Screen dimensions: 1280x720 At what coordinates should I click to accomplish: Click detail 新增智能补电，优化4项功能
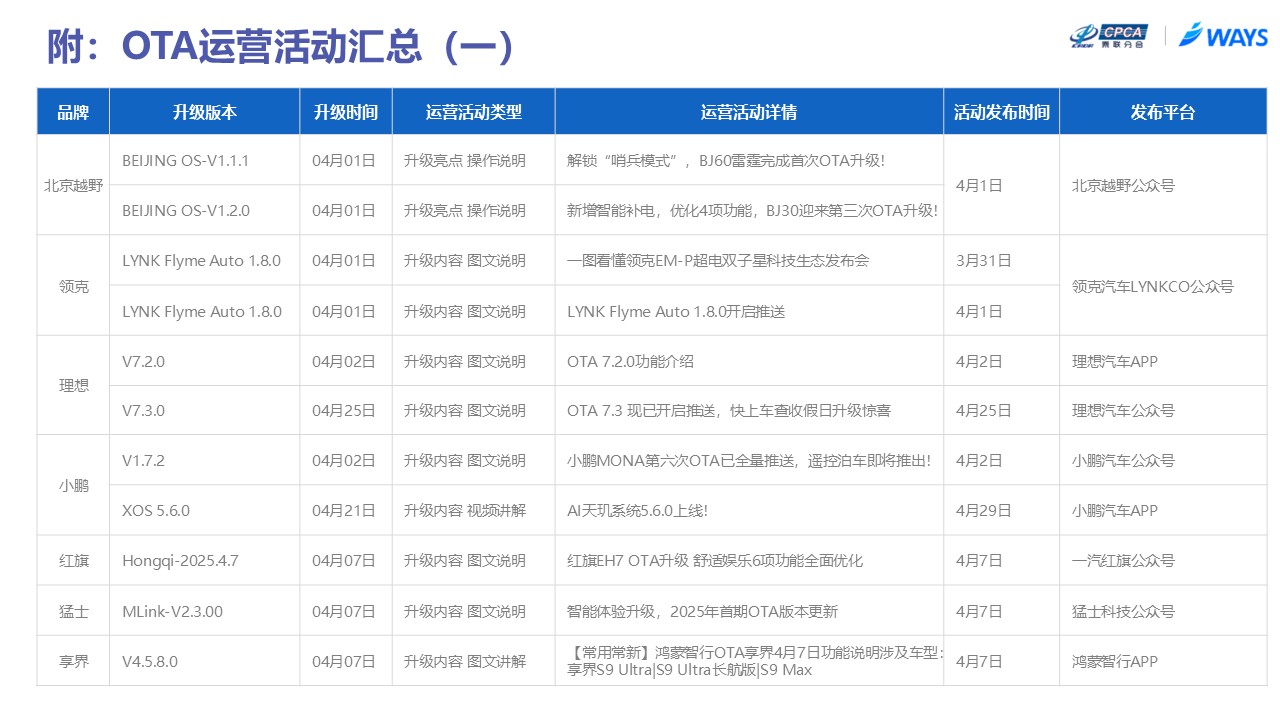[752, 210]
